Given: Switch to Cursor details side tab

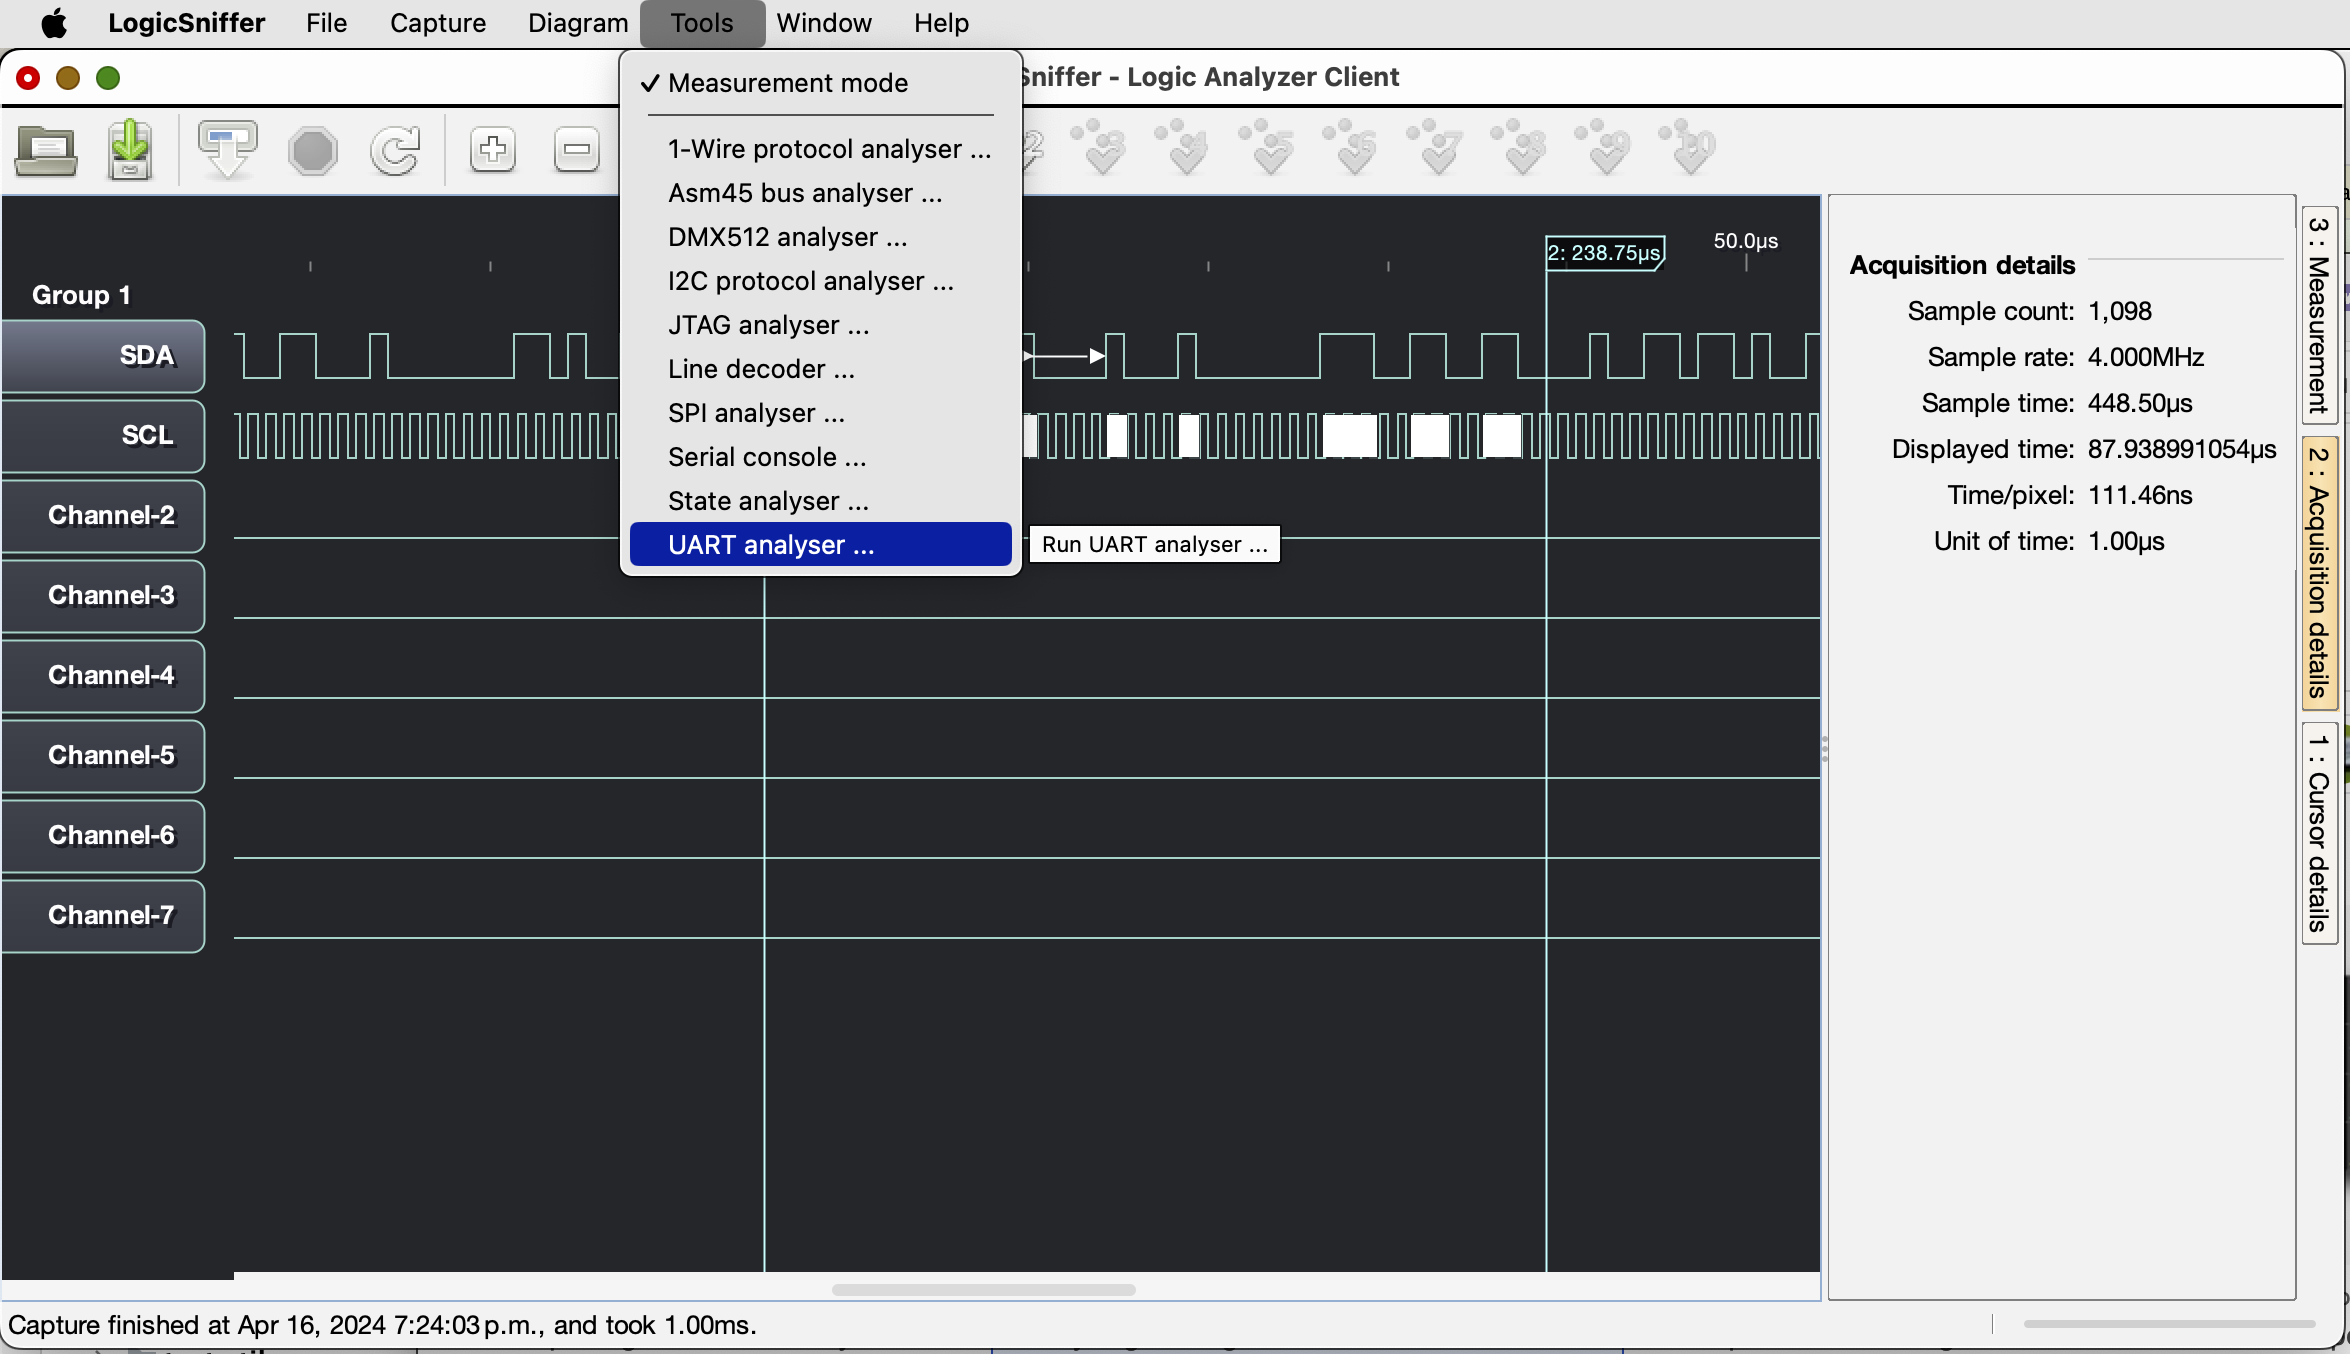Looking at the screenshot, I should pyautogui.click(x=2319, y=833).
